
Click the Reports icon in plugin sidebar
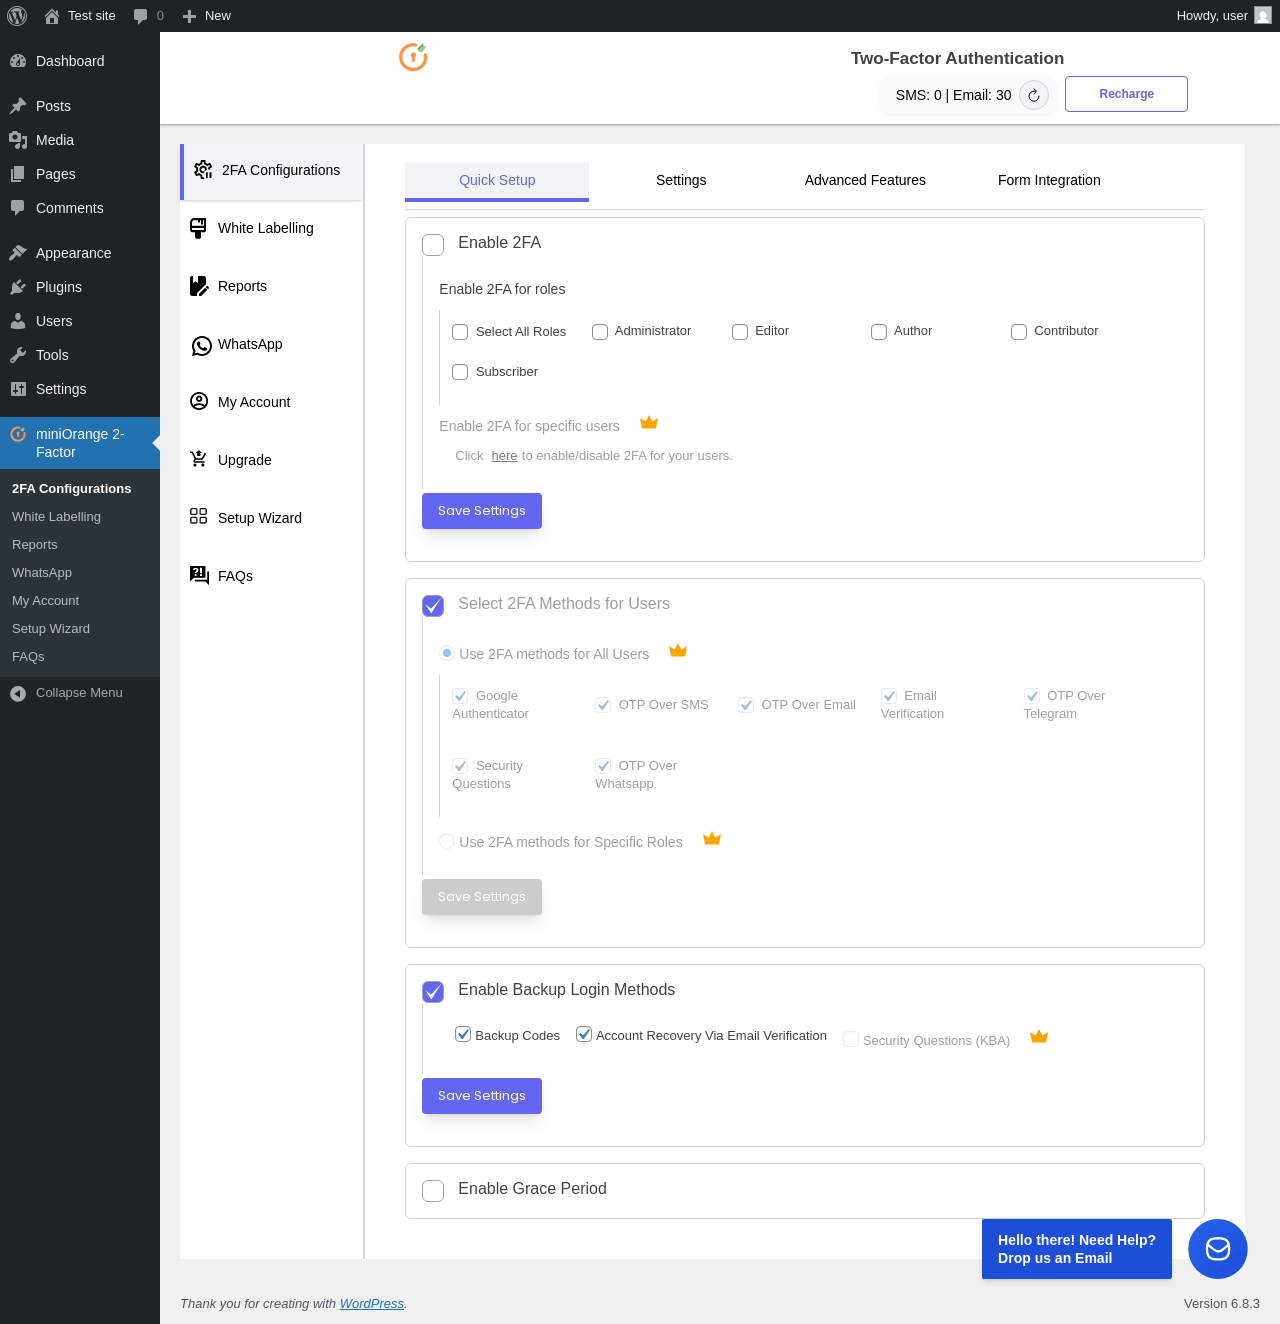coord(199,286)
